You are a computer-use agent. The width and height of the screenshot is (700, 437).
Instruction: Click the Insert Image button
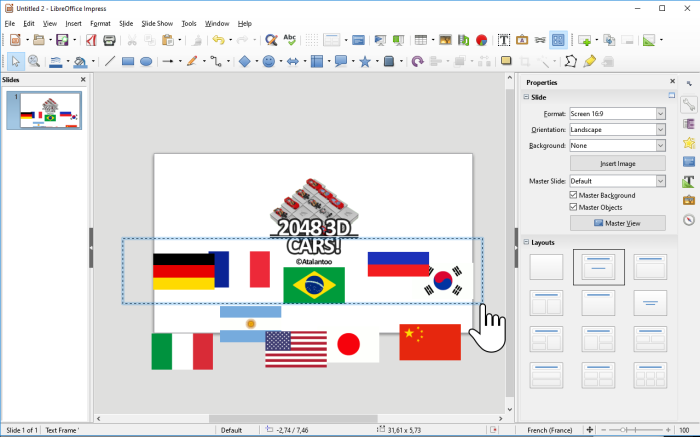click(x=617, y=163)
